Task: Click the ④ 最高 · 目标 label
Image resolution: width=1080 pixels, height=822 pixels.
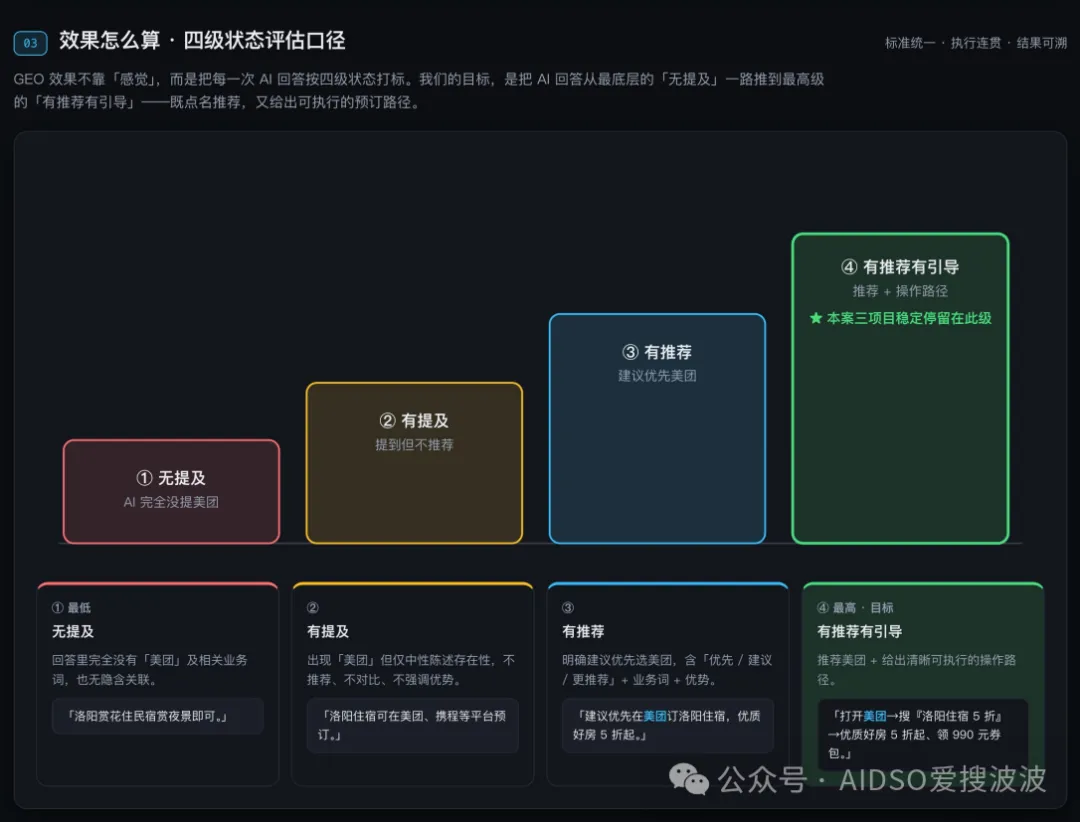Action: (855, 608)
